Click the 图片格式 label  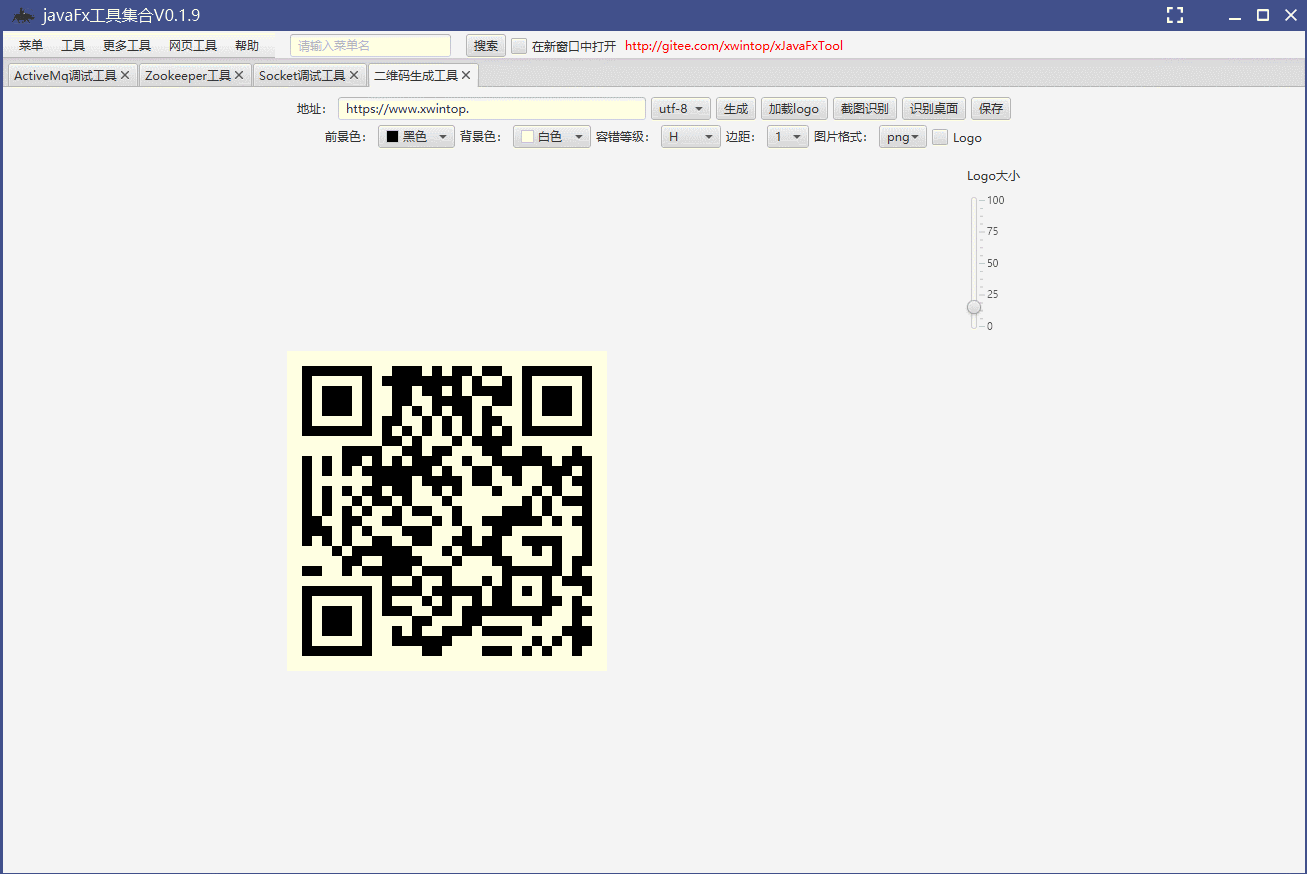click(x=841, y=137)
